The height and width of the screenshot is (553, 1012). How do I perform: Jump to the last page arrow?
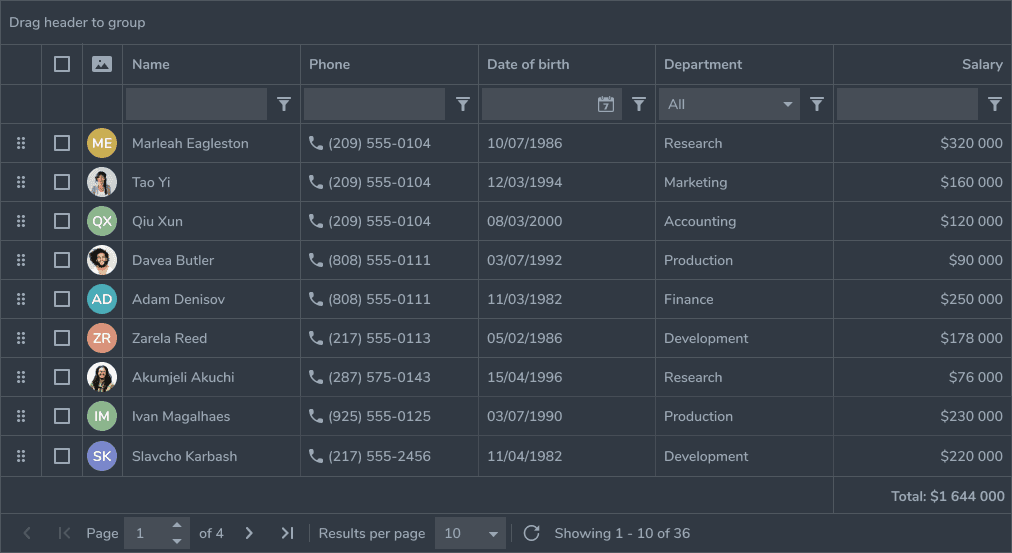(287, 533)
